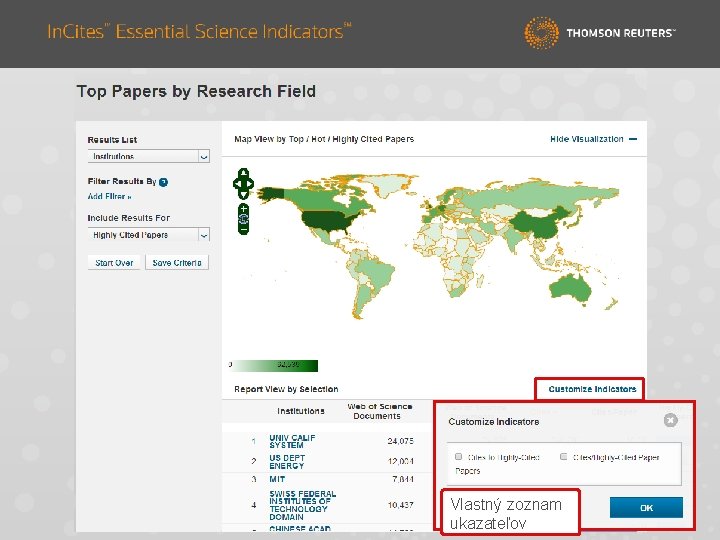Click the map color scale legend bar
This screenshot has height=540, width=720.
276,366
